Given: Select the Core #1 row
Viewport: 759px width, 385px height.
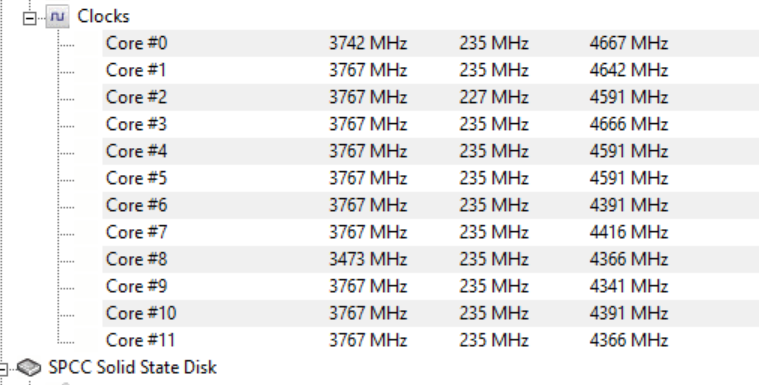Looking at the screenshot, I should click(431, 71).
